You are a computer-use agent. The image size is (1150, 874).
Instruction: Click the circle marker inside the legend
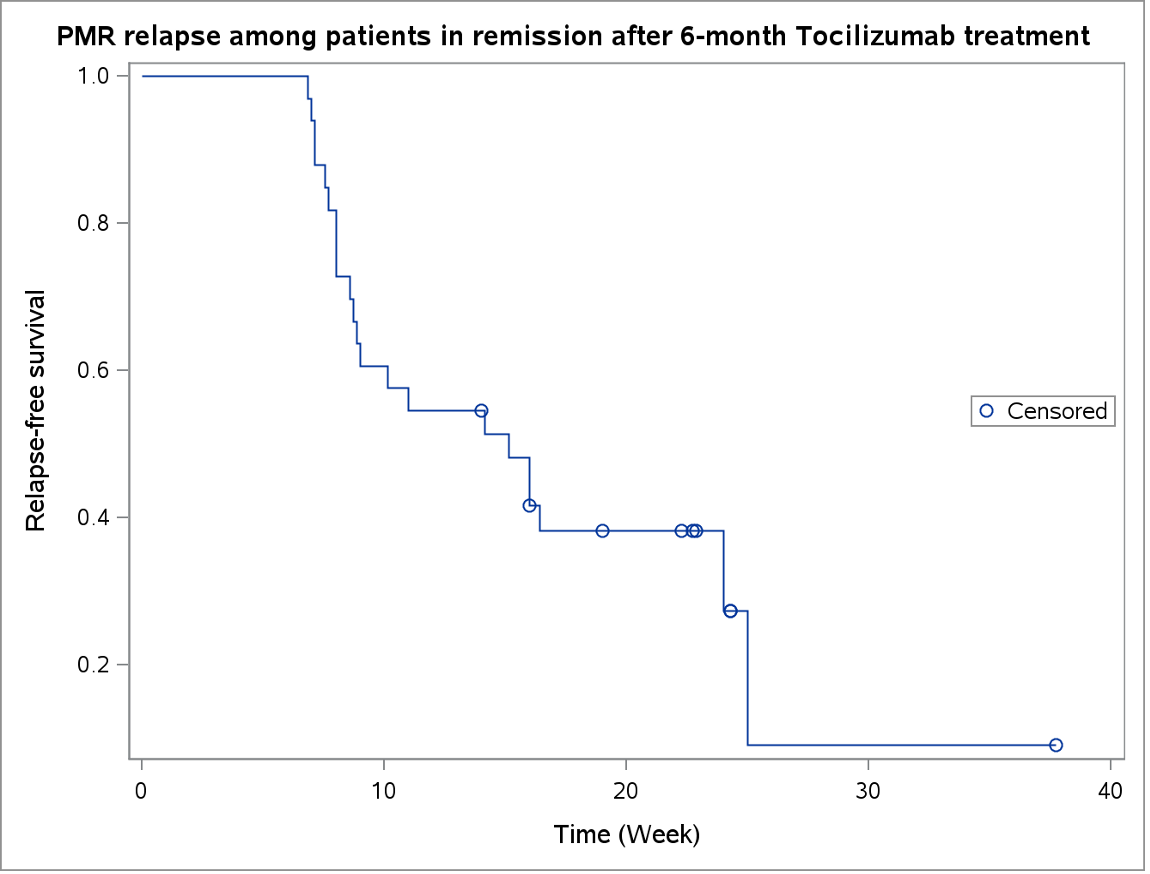(x=988, y=411)
